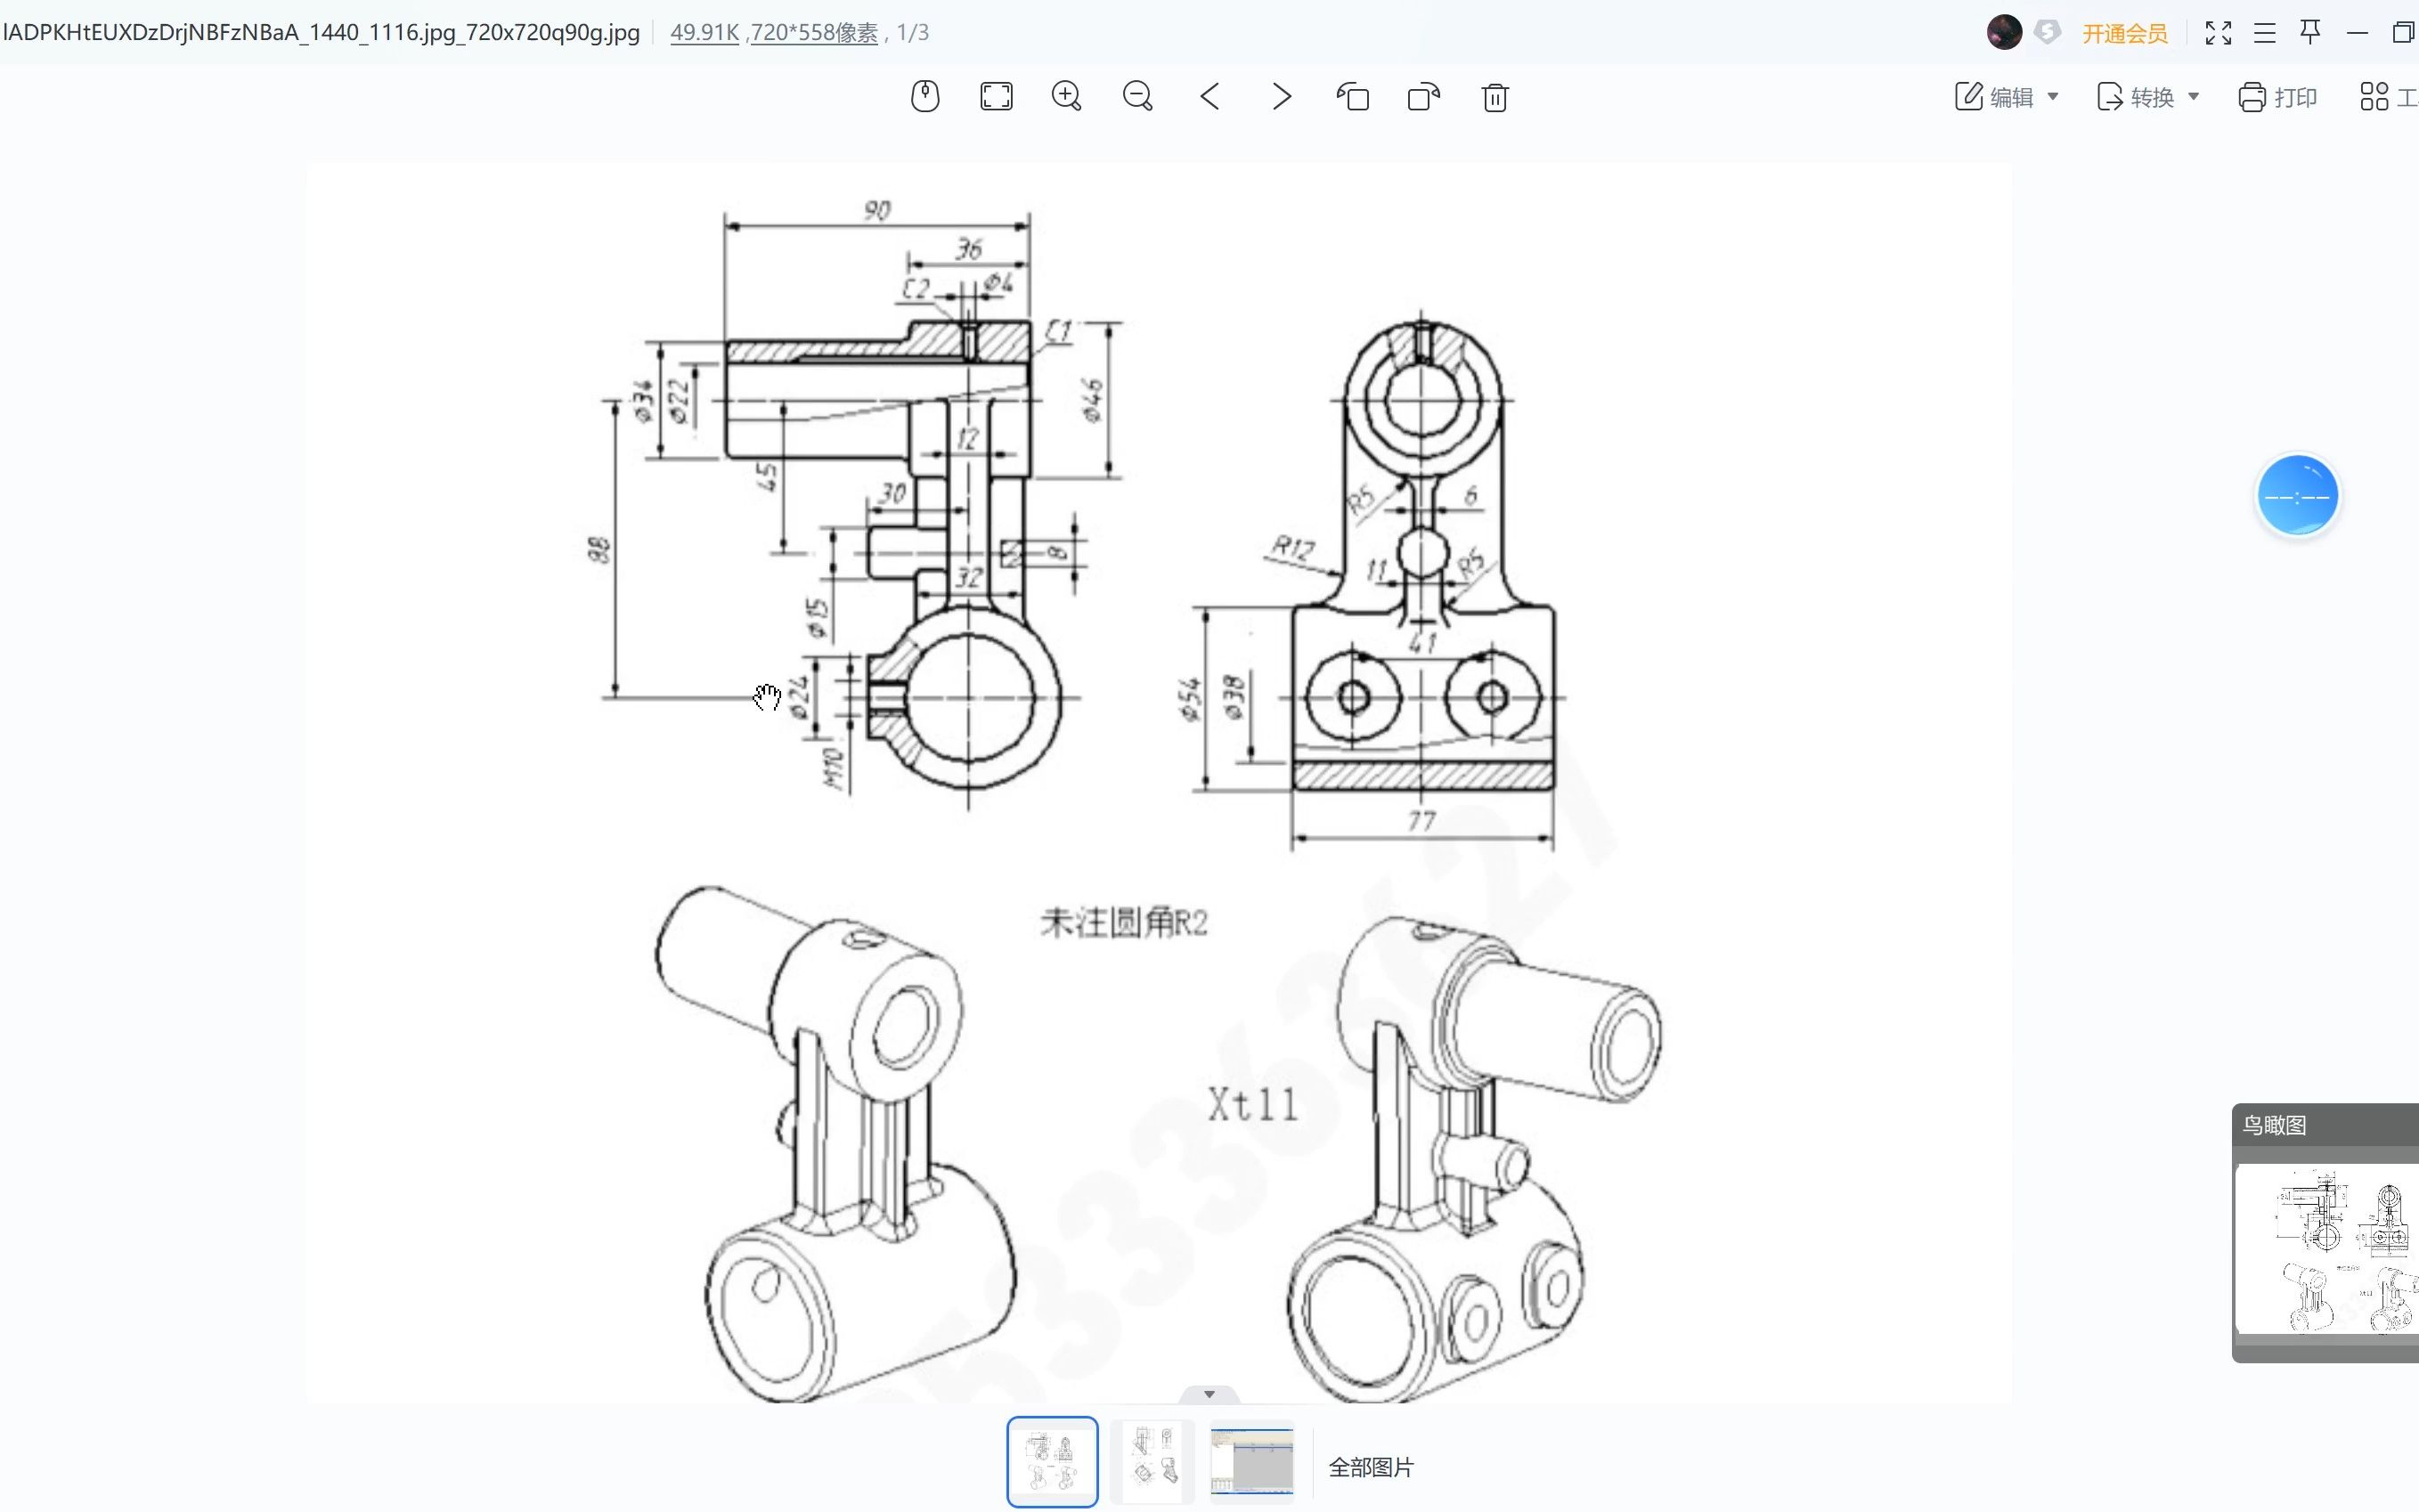
Task: Click the 打印 print button
Action: click(2277, 97)
